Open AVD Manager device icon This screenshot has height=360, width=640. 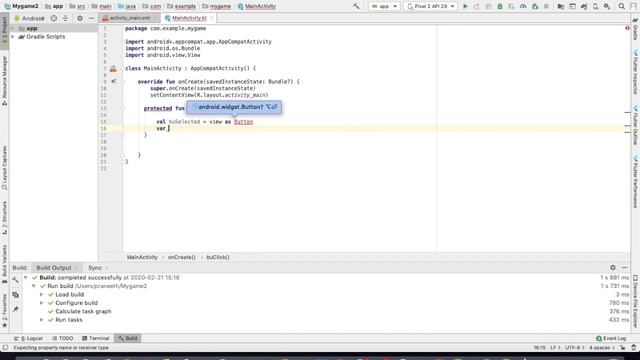coord(596,6)
